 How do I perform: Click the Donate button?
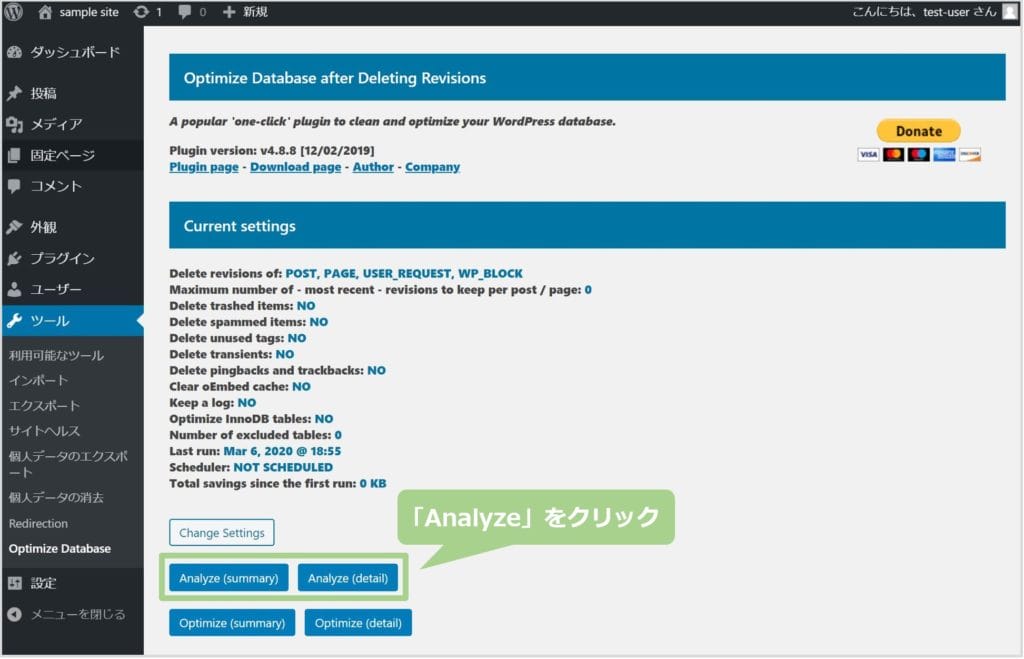pos(917,130)
